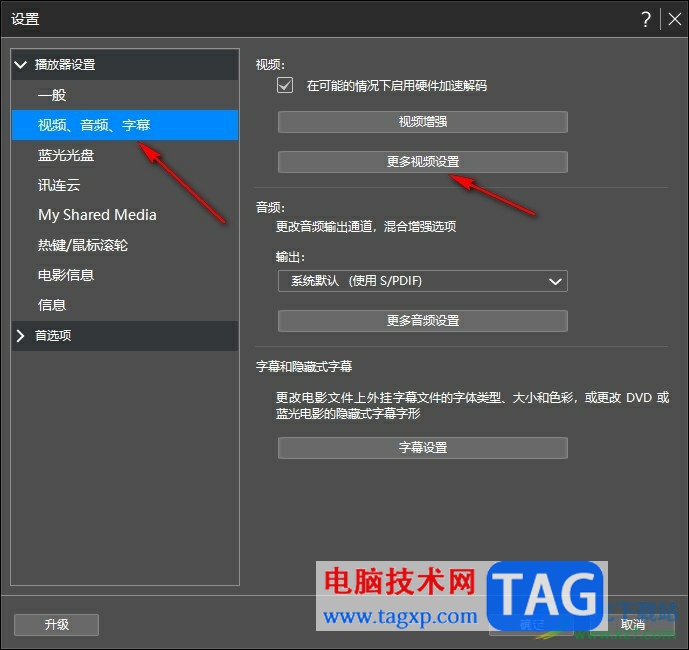
Task: Open the 蓝光光盘 settings page
Action: (x=125, y=155)
